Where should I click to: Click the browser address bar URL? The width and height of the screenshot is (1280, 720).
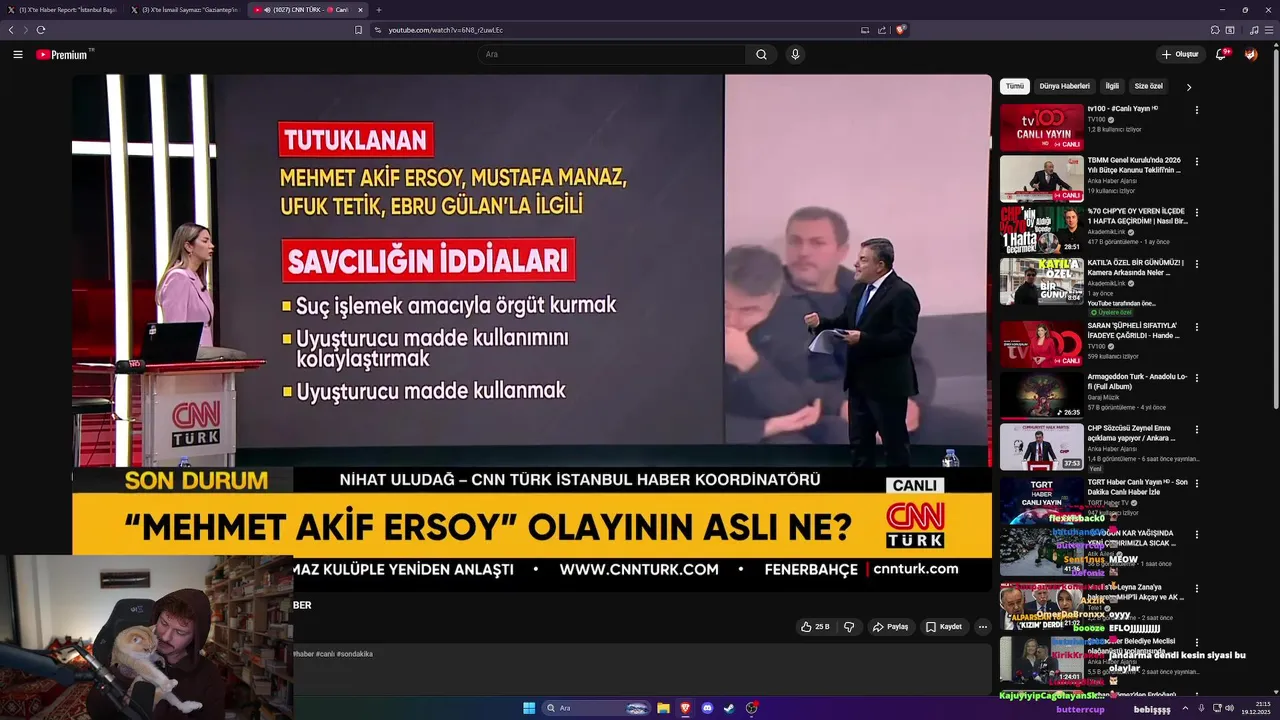pyautogui.click(x=446, y=30)
